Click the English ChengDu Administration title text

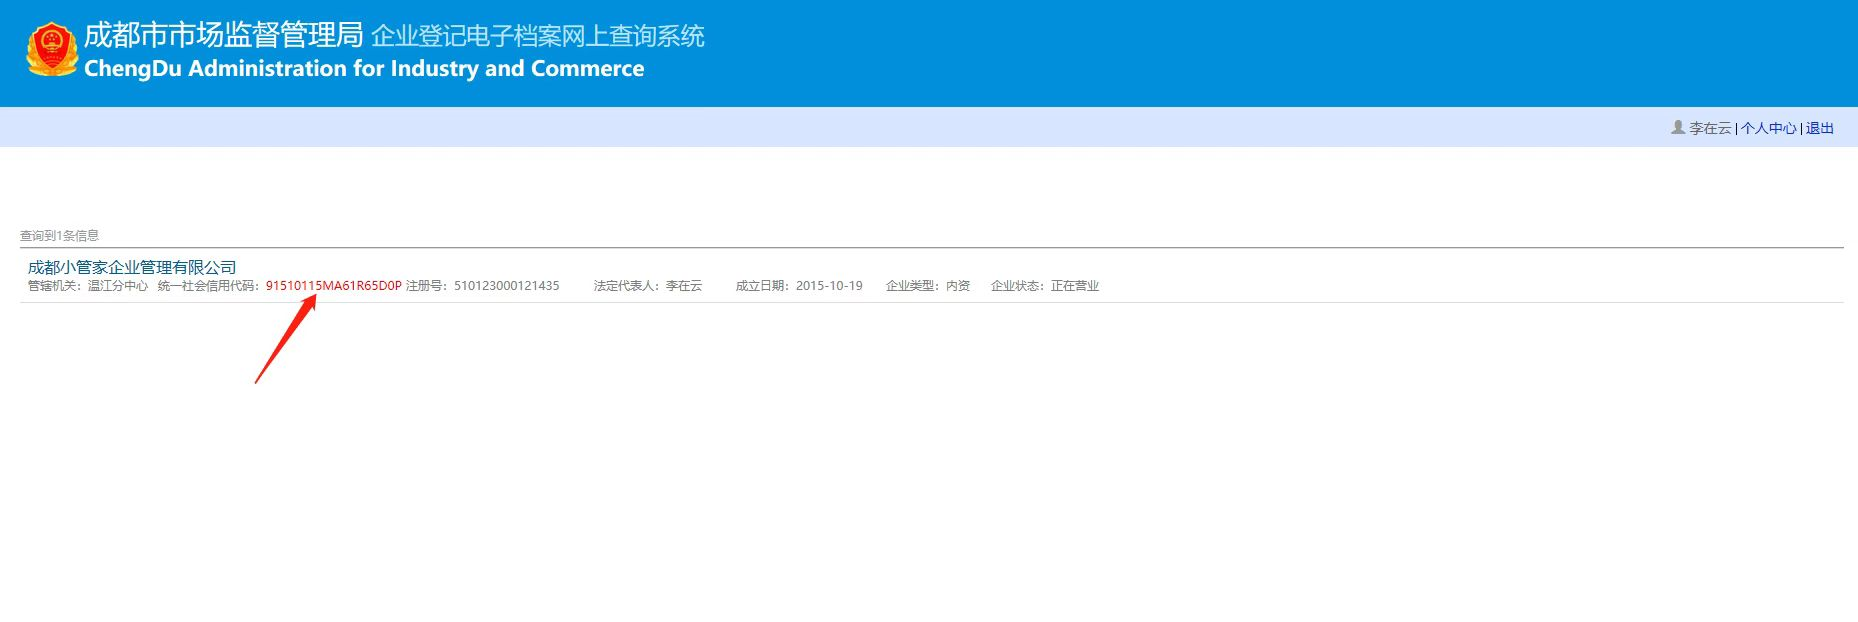364,69
